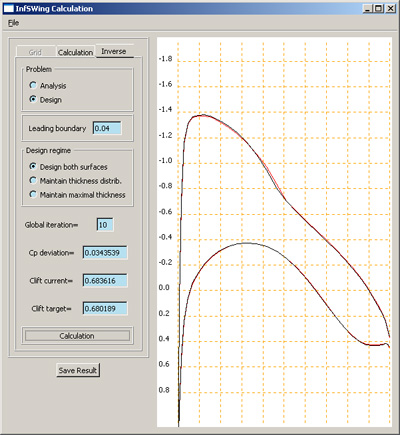Click the Leading boundary input field
The height and width of the screenshot is (435, 400).
[107, 128]
